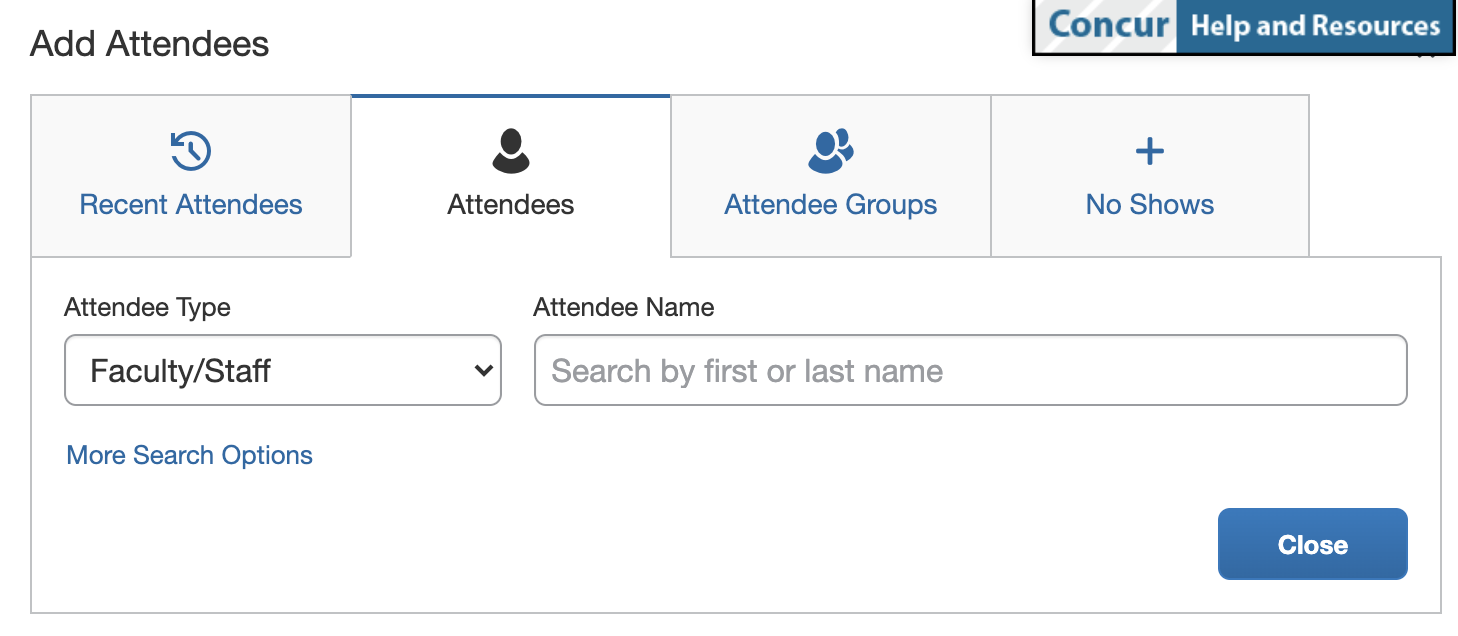Viewport: 1458px width, 636px height.
Task: Change attendee type from Faculty/Staff
Action: [x=282, y=370]
